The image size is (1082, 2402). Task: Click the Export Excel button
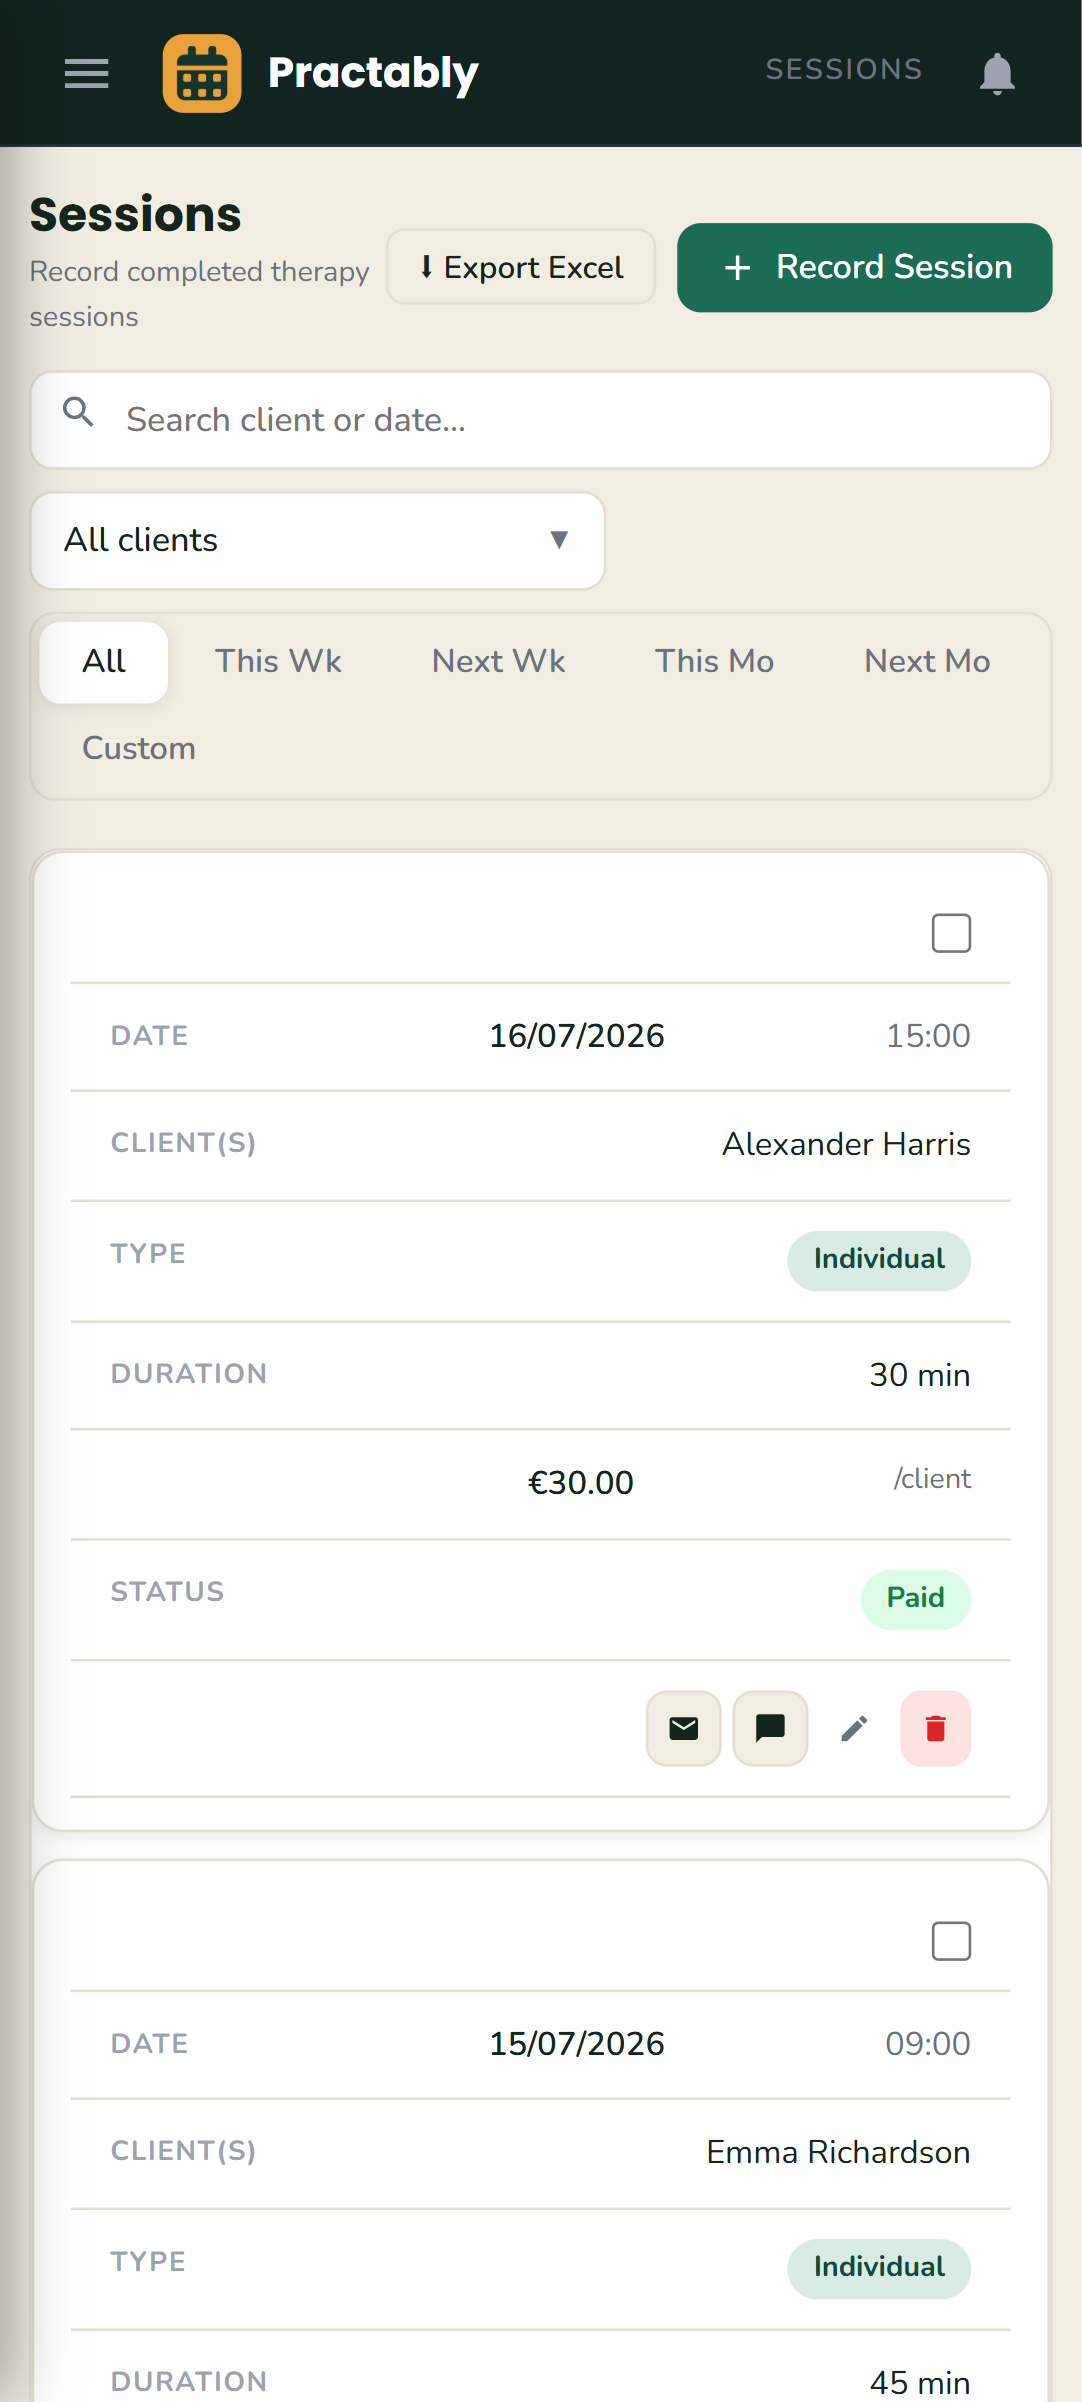click(521, 267)
